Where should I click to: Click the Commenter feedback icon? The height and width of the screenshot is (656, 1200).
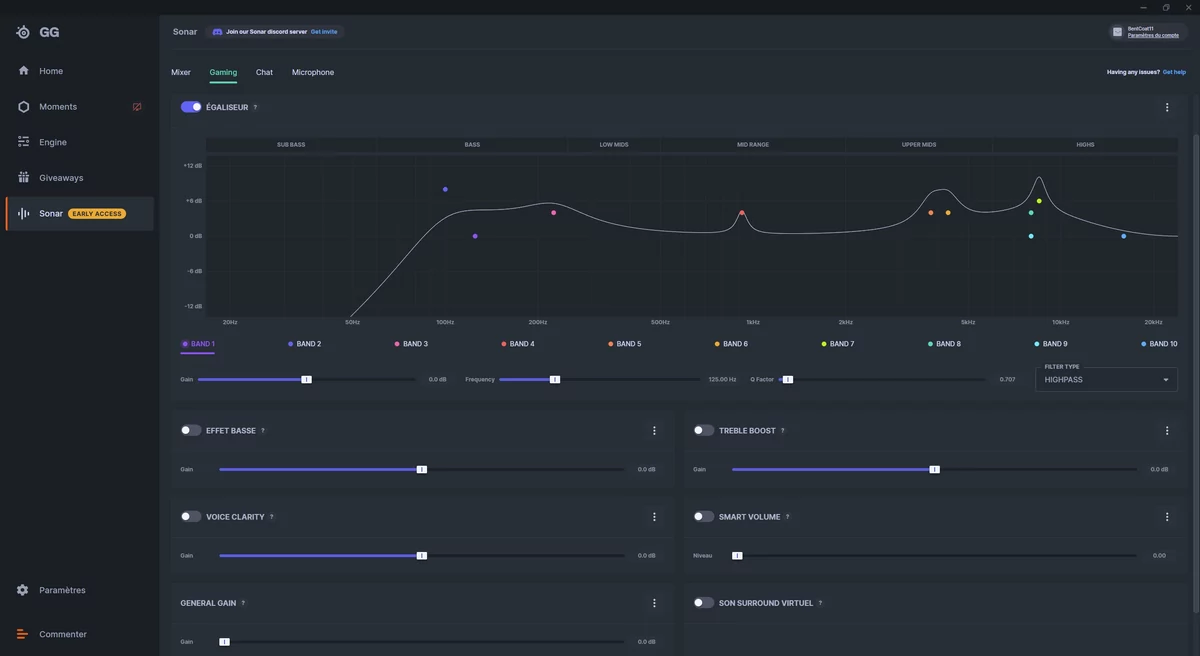click(x=23, y=634)
